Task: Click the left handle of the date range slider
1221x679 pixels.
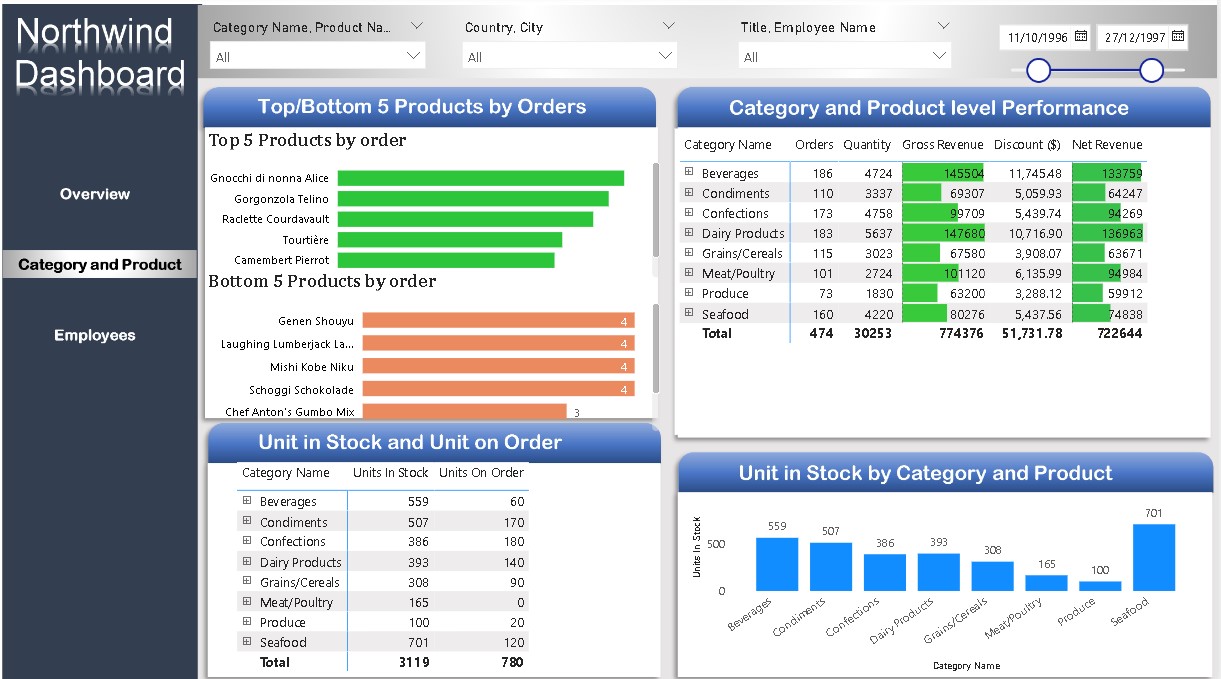Action: [x=1038, y=71]
